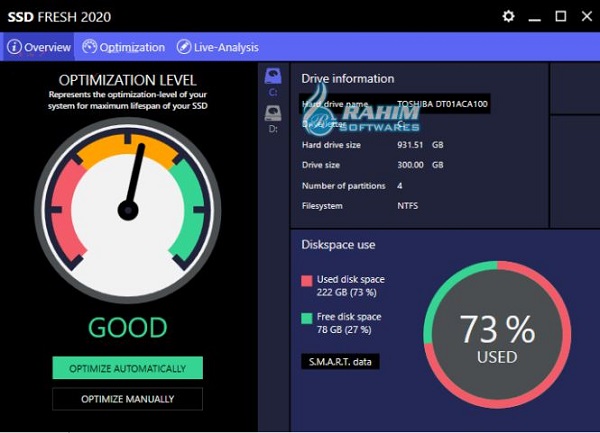Viewport: 600px width, 433px height.
Task: Open the Optimization tab
Action: coord(123,47)
